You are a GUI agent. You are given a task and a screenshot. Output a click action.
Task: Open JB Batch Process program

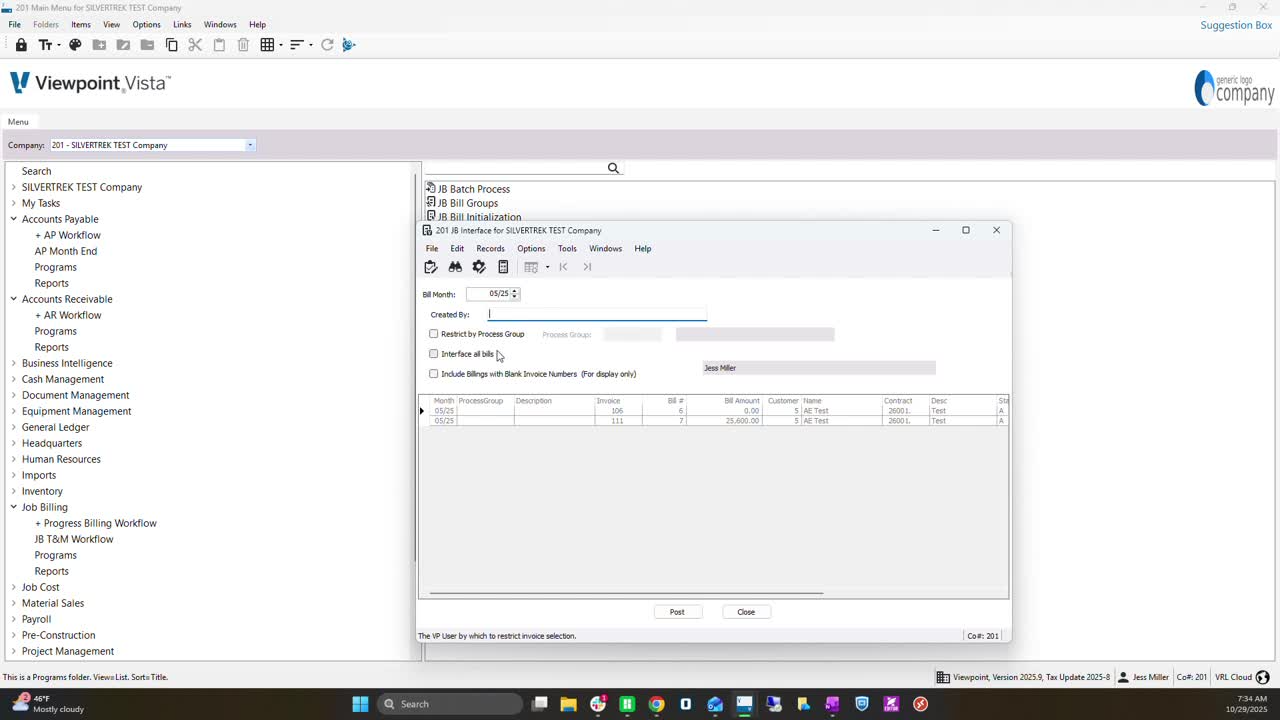tap(473, 189)
